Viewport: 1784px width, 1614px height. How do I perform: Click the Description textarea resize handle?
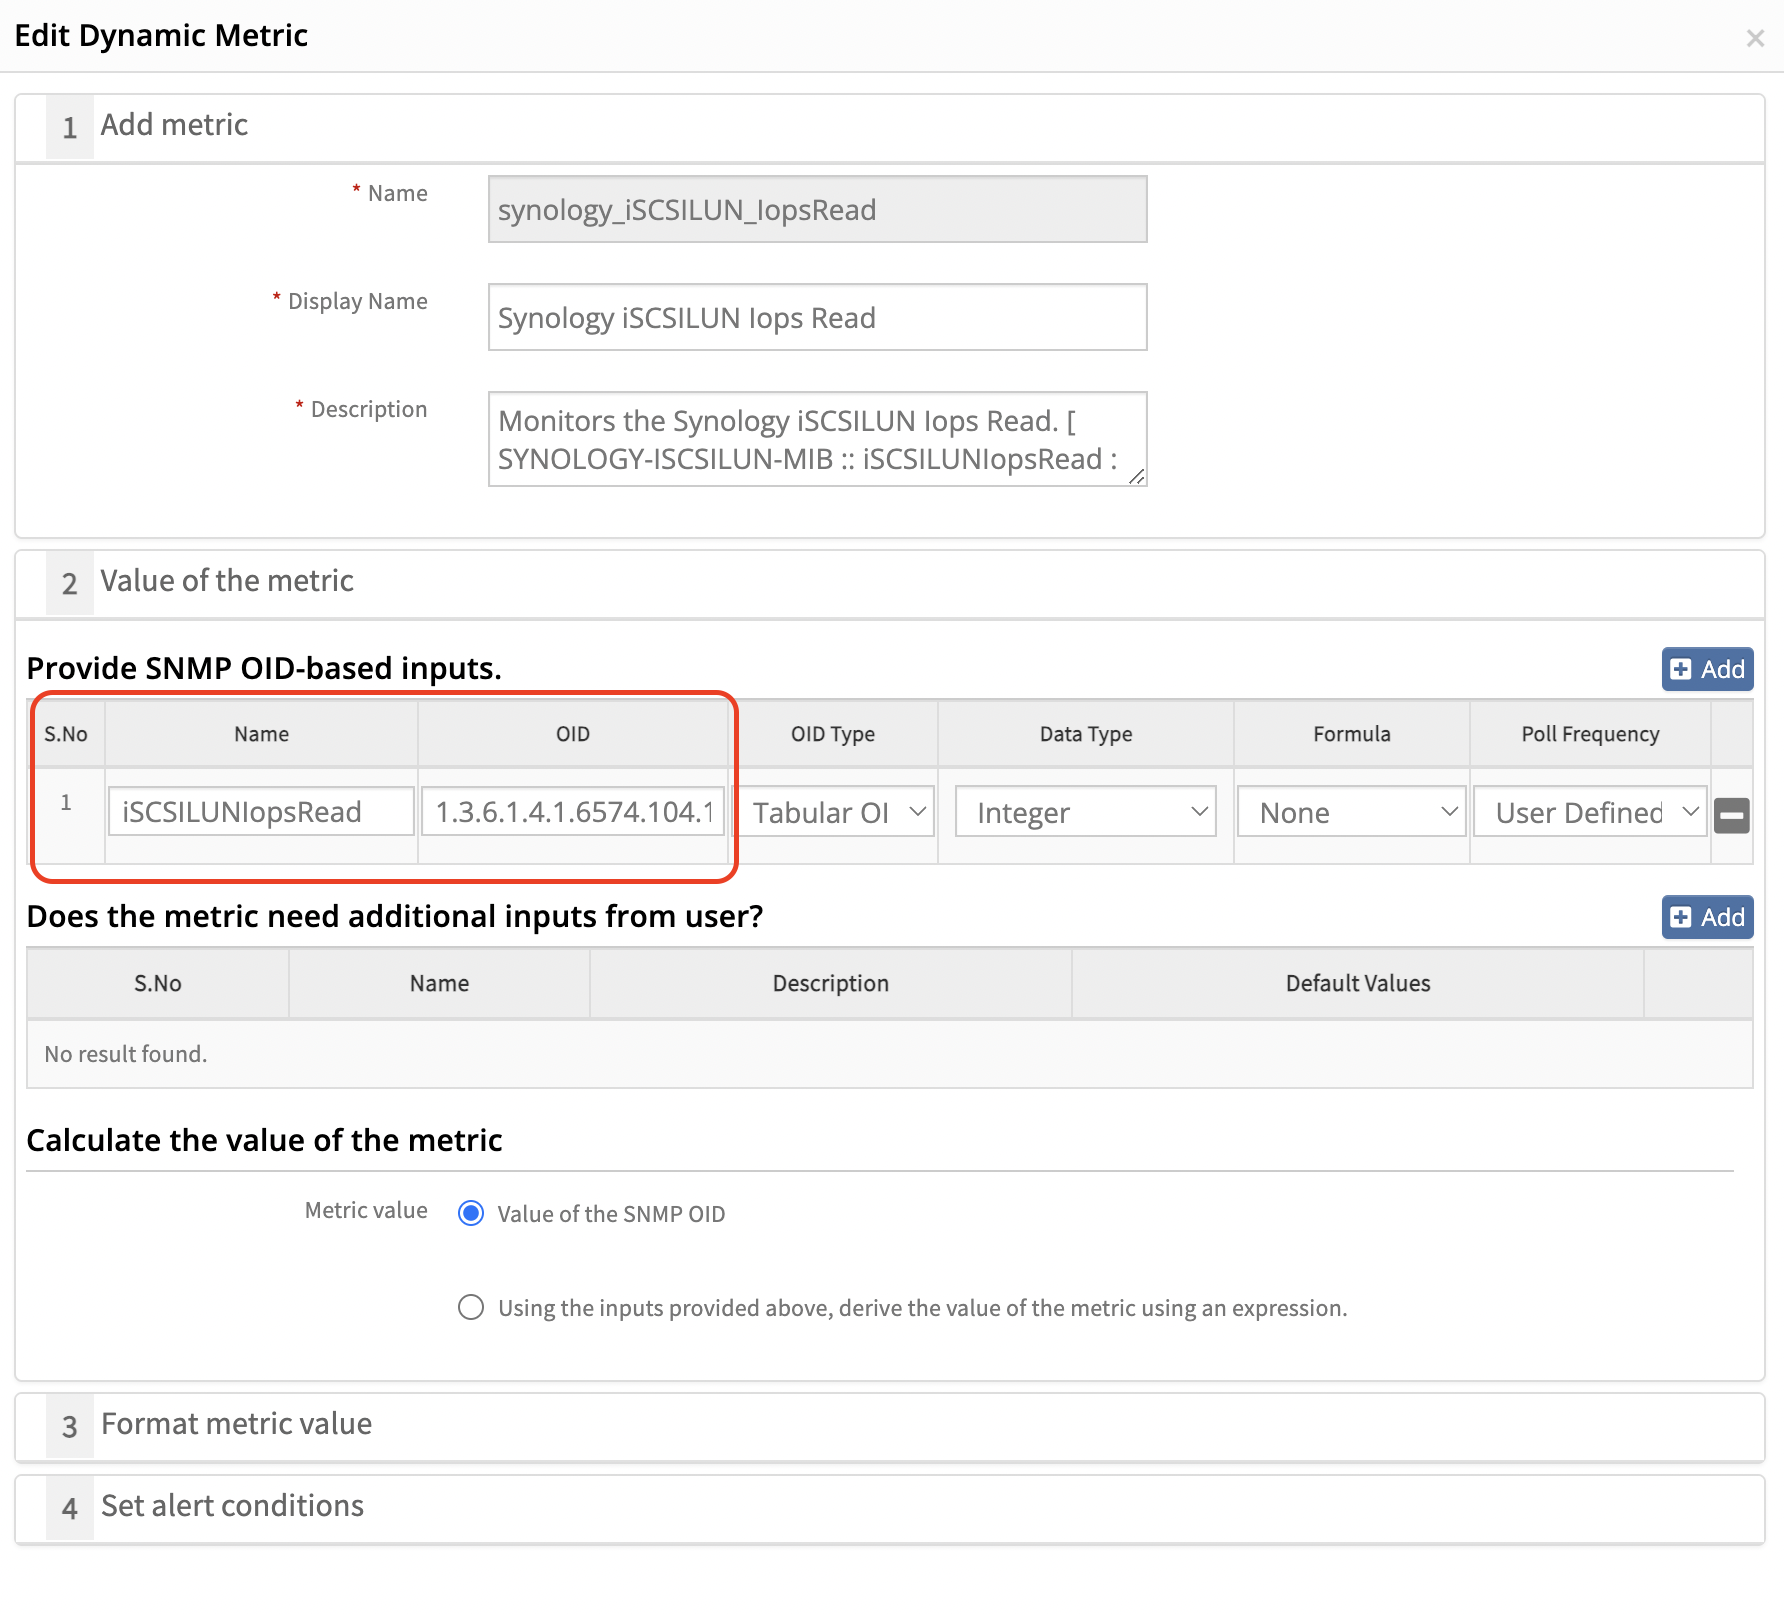(1137, 477)
